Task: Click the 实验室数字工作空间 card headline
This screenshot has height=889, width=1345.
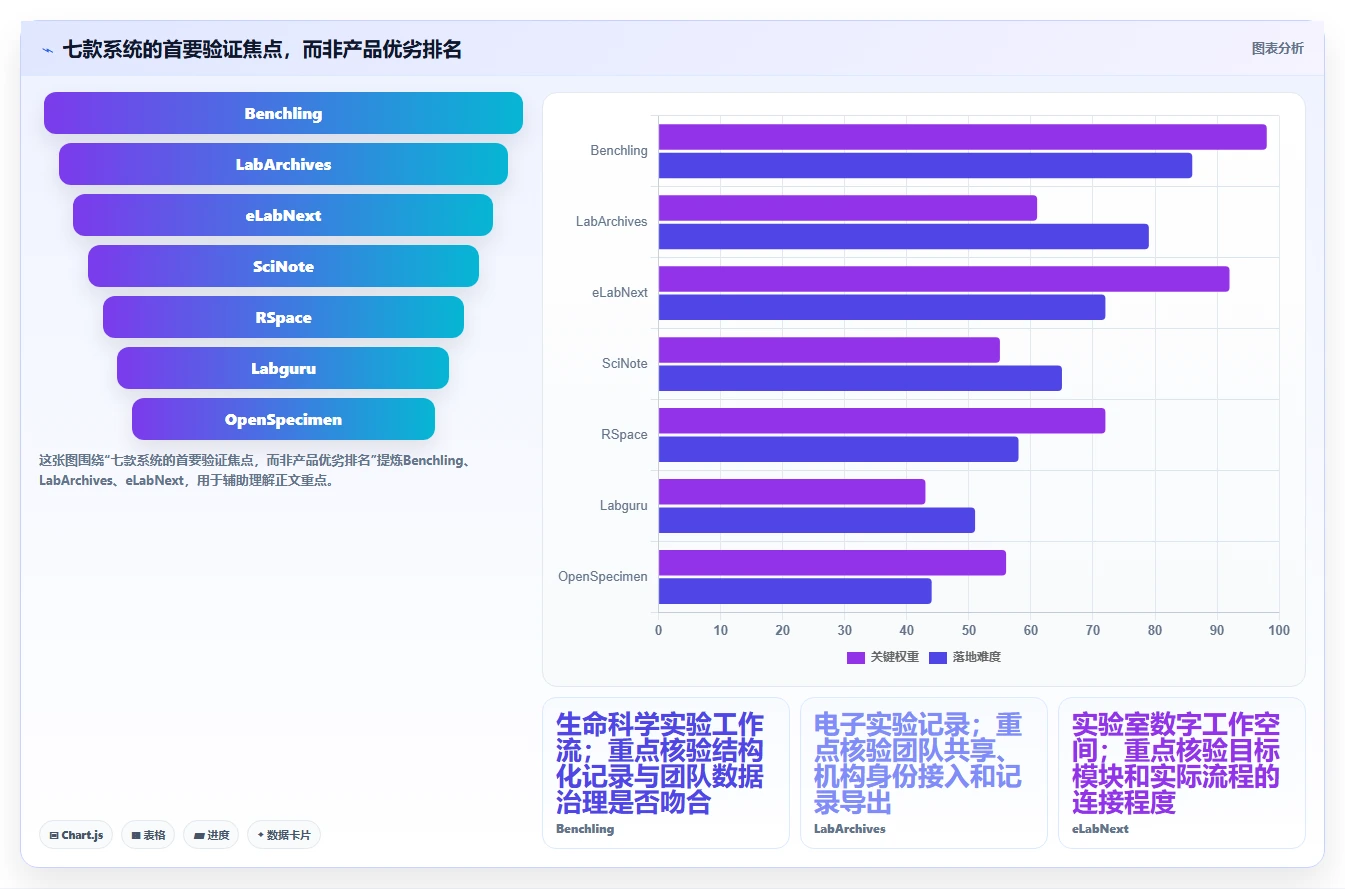Action: click(x=1176, y=763)
